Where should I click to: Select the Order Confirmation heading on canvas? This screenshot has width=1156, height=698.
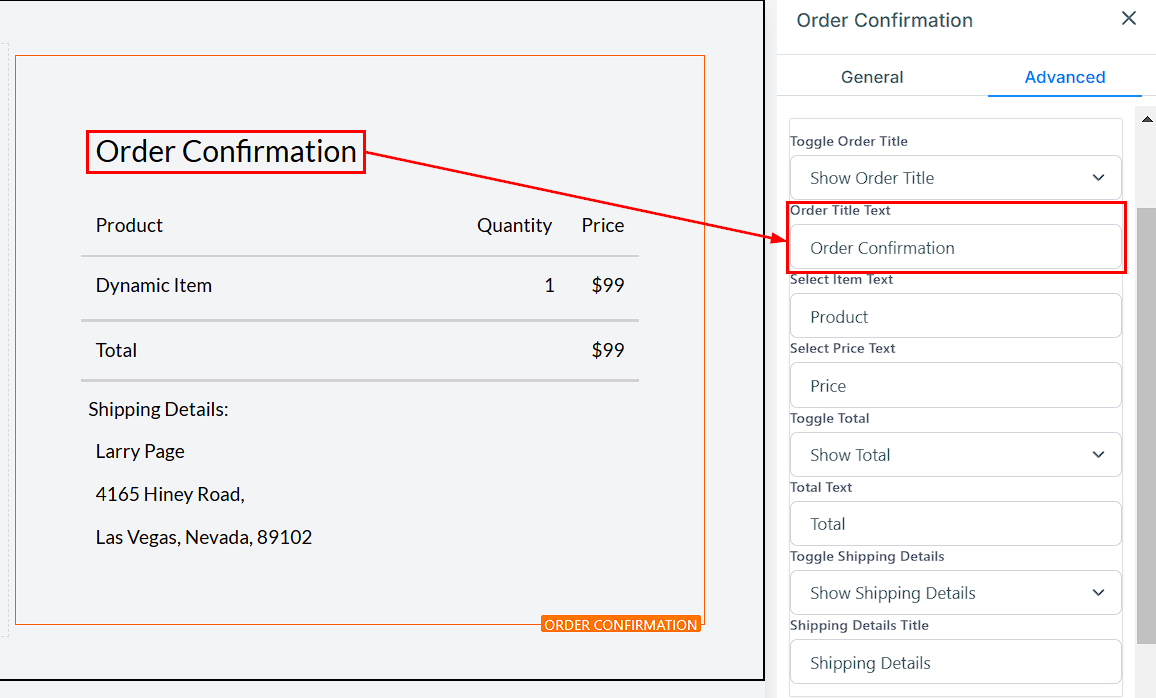(226, 152)
